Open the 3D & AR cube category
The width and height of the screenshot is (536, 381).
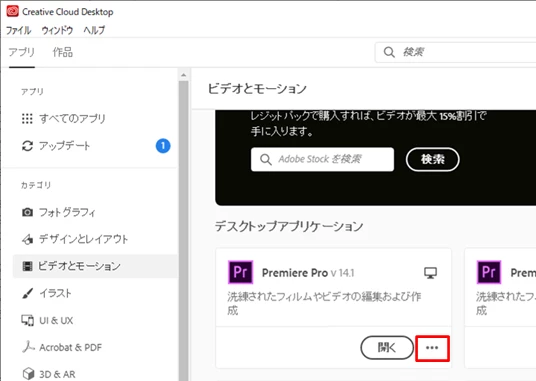(49, 374)
